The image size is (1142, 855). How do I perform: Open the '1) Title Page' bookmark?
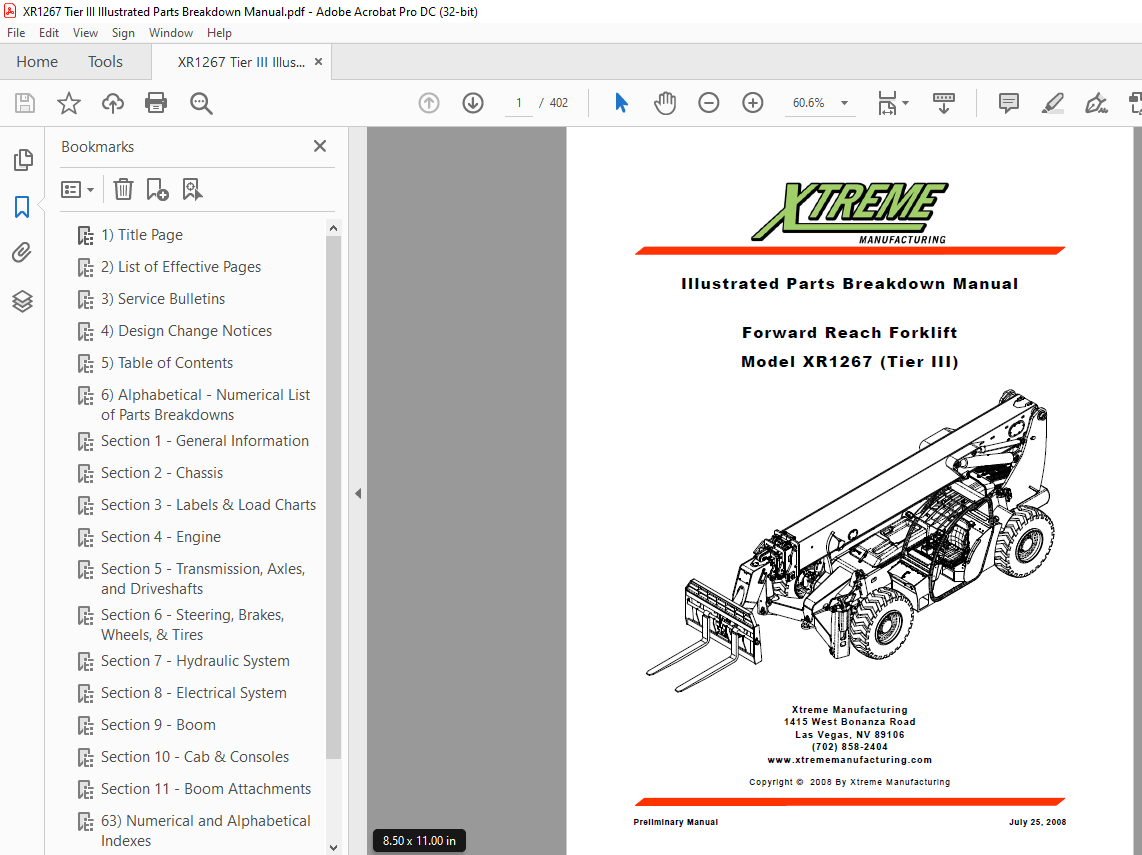pos(141,235)
